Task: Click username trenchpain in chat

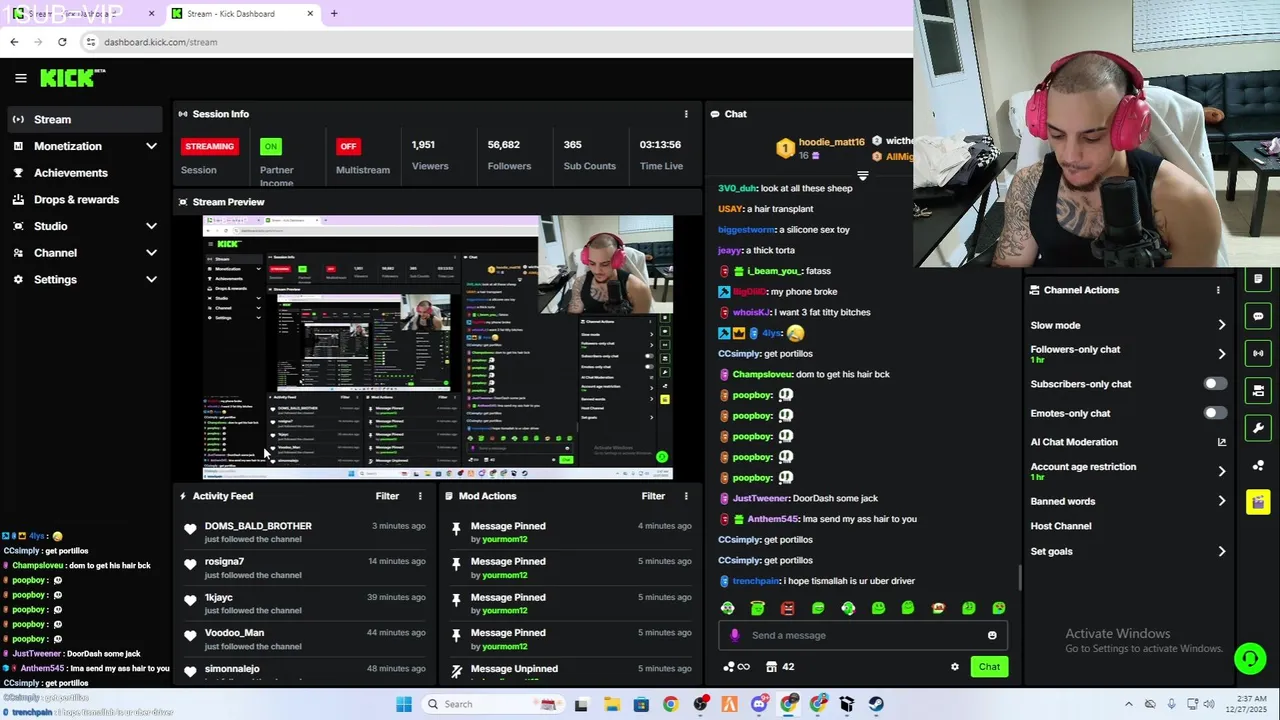Action: pos(756,581)
